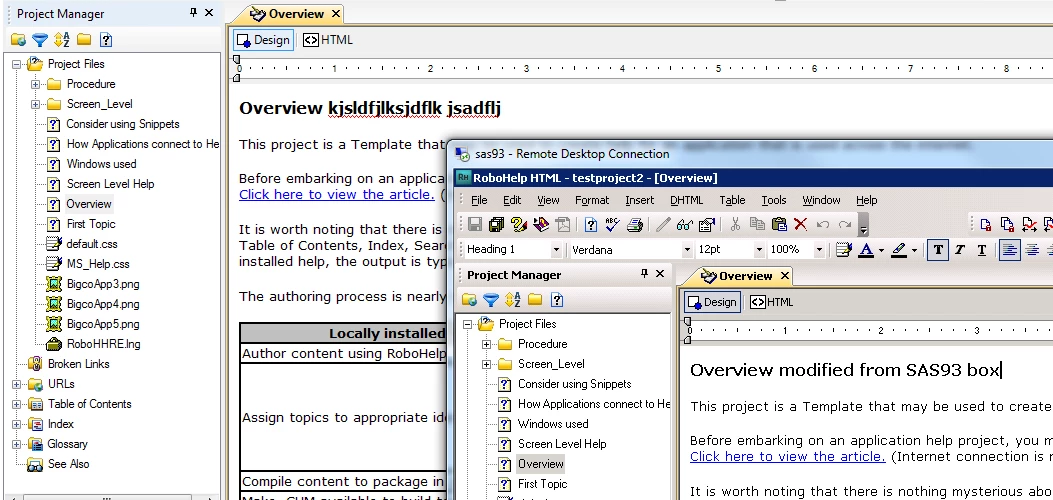Switch to HTML view tab in remote window
This screenshot has height=500, width=1053.
(x=772, y=302)
